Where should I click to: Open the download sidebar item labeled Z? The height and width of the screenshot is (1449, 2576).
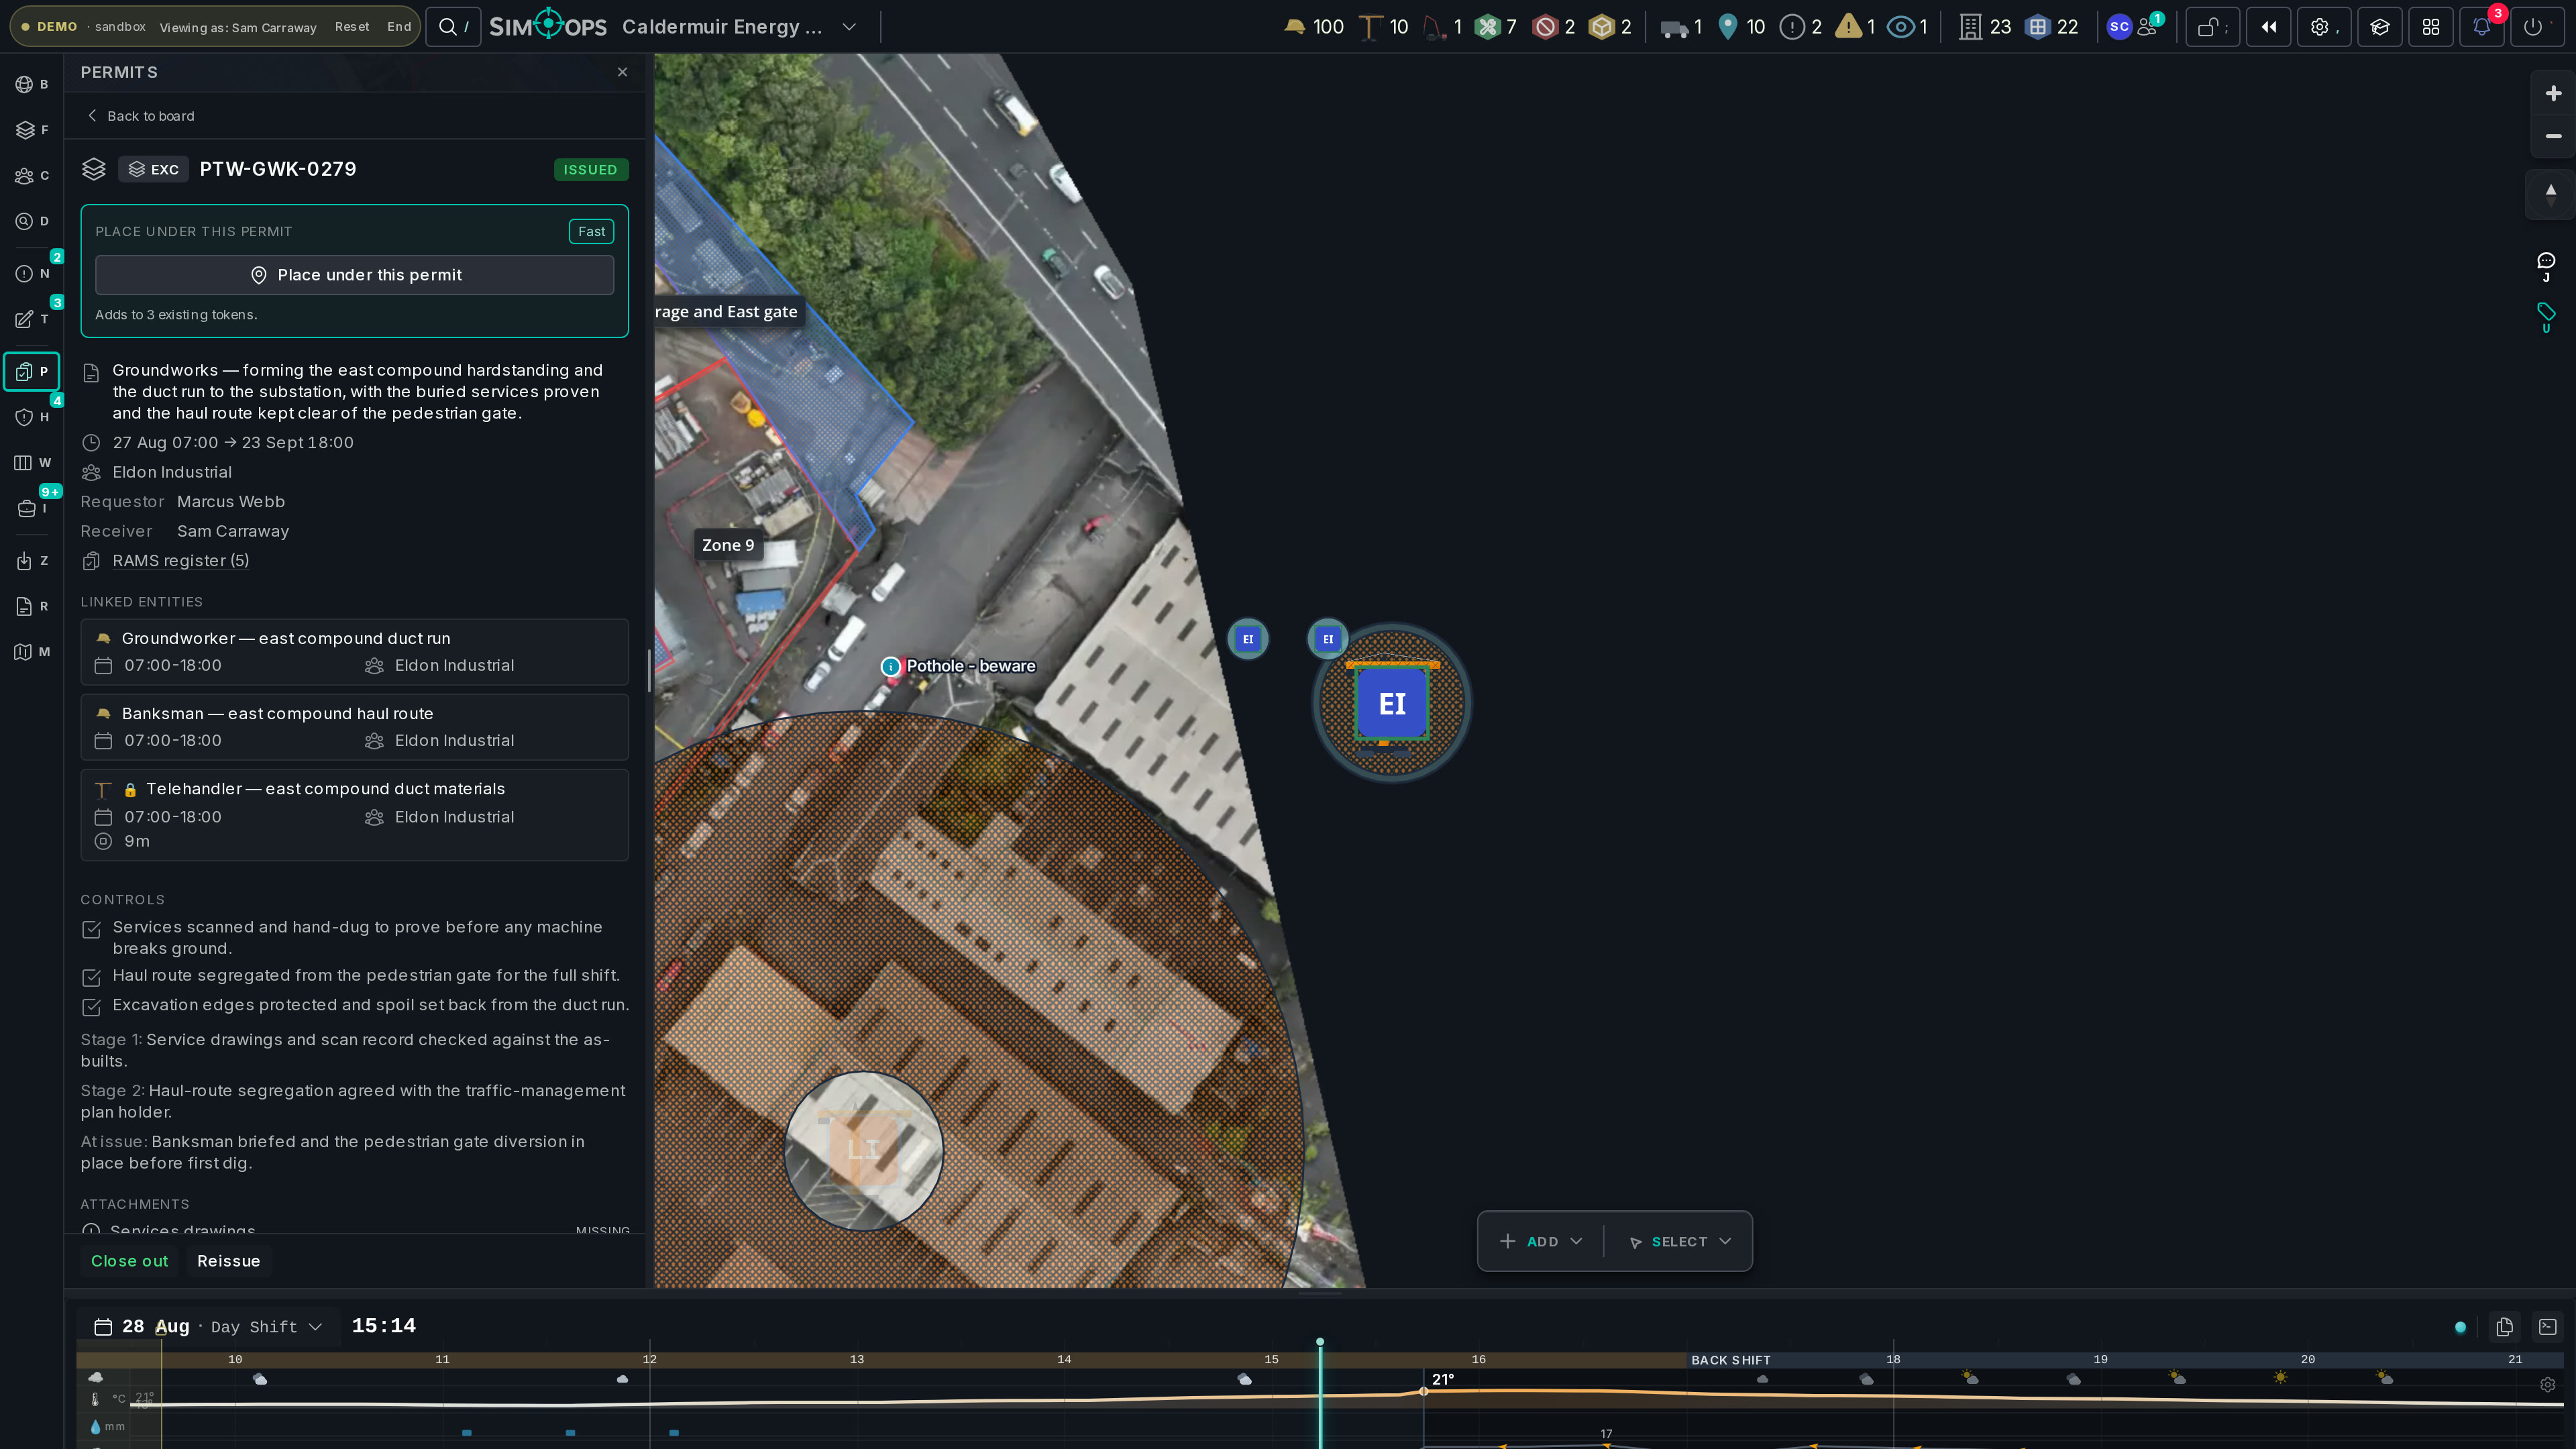(x=31, y=561)
